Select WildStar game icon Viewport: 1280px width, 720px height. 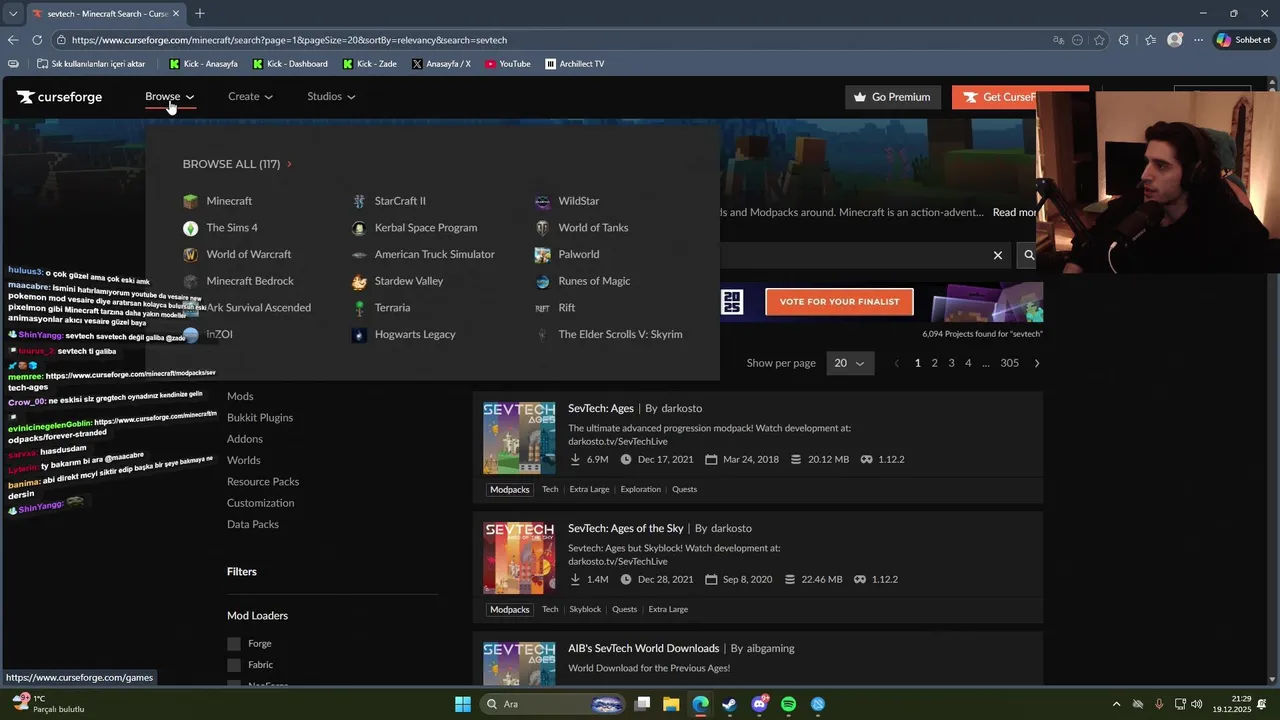coord(542,201)
